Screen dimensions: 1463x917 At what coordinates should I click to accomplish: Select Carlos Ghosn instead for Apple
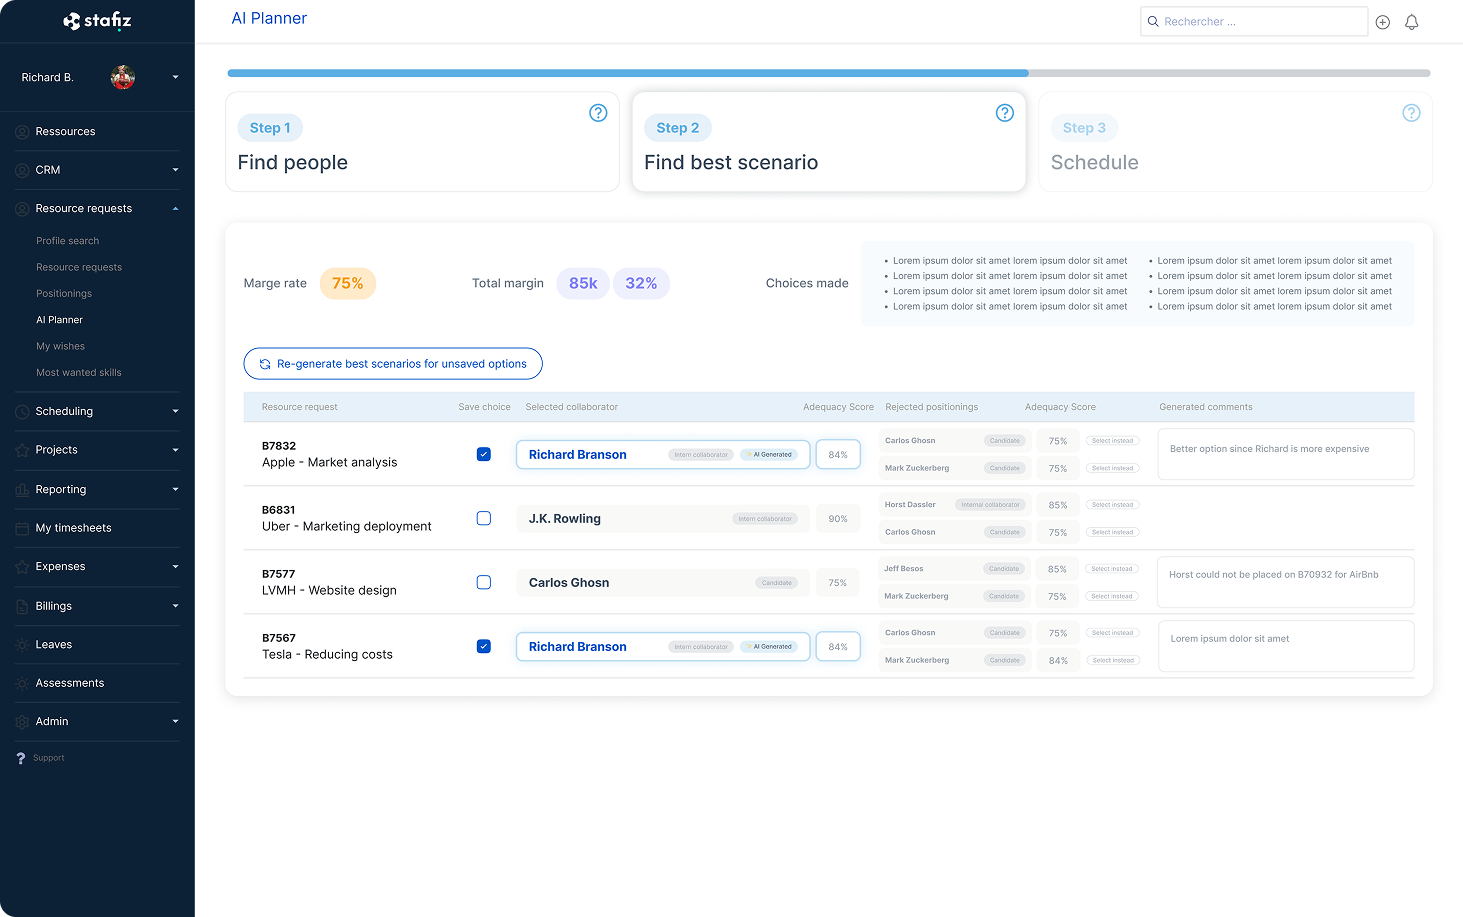point(1112,441)
